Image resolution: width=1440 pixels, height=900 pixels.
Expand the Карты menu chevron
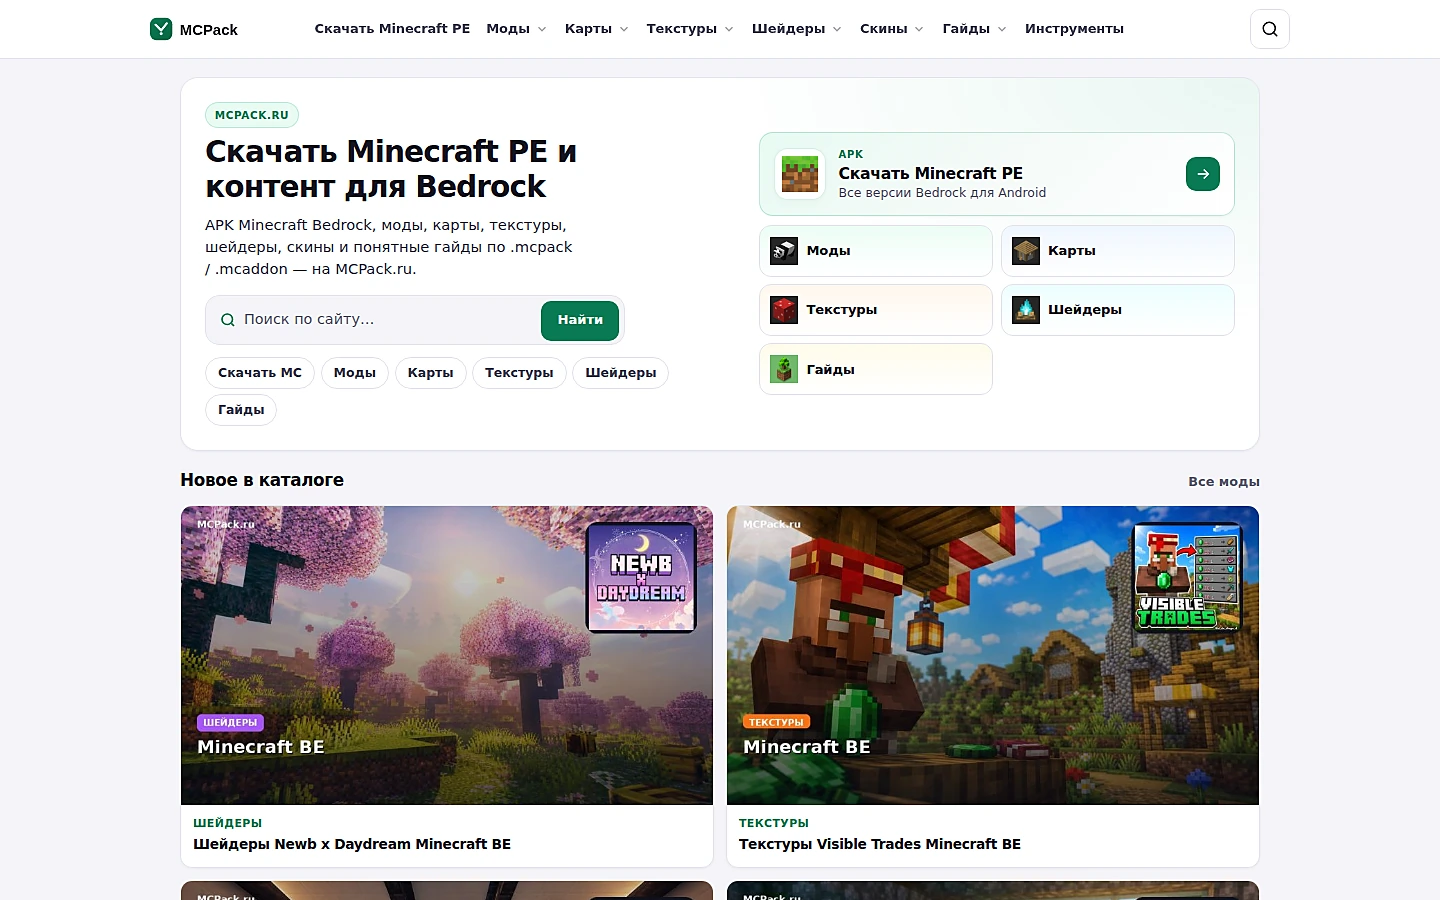tap(624, 29)
